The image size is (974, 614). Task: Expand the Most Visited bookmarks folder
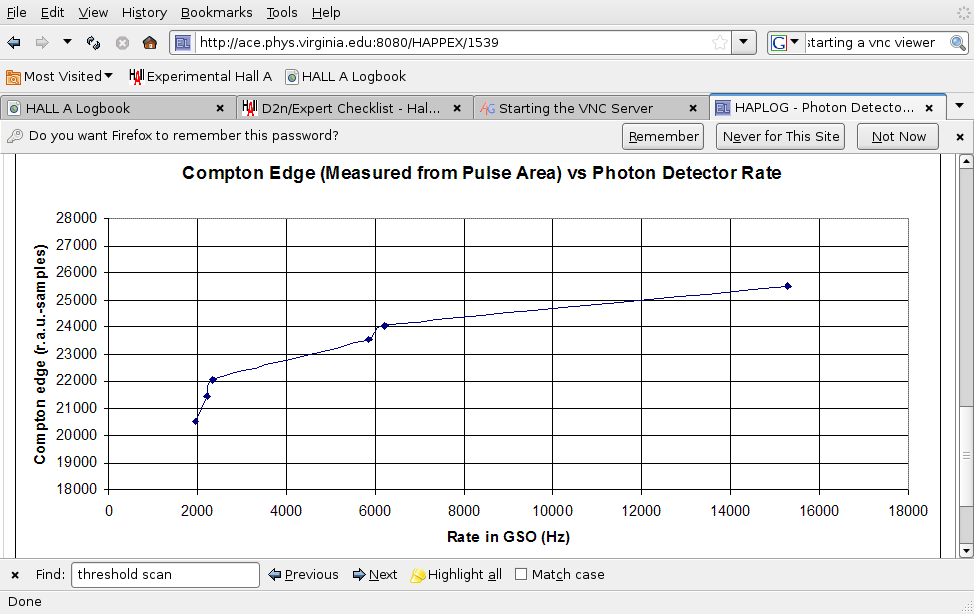coord(60,76)
